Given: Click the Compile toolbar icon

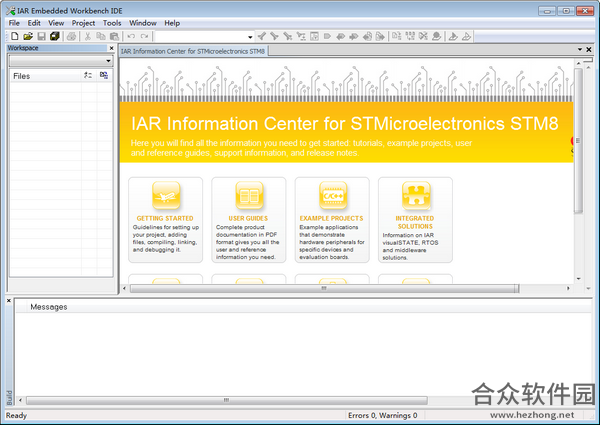Looking at the screenshot, I should (397, 36).
